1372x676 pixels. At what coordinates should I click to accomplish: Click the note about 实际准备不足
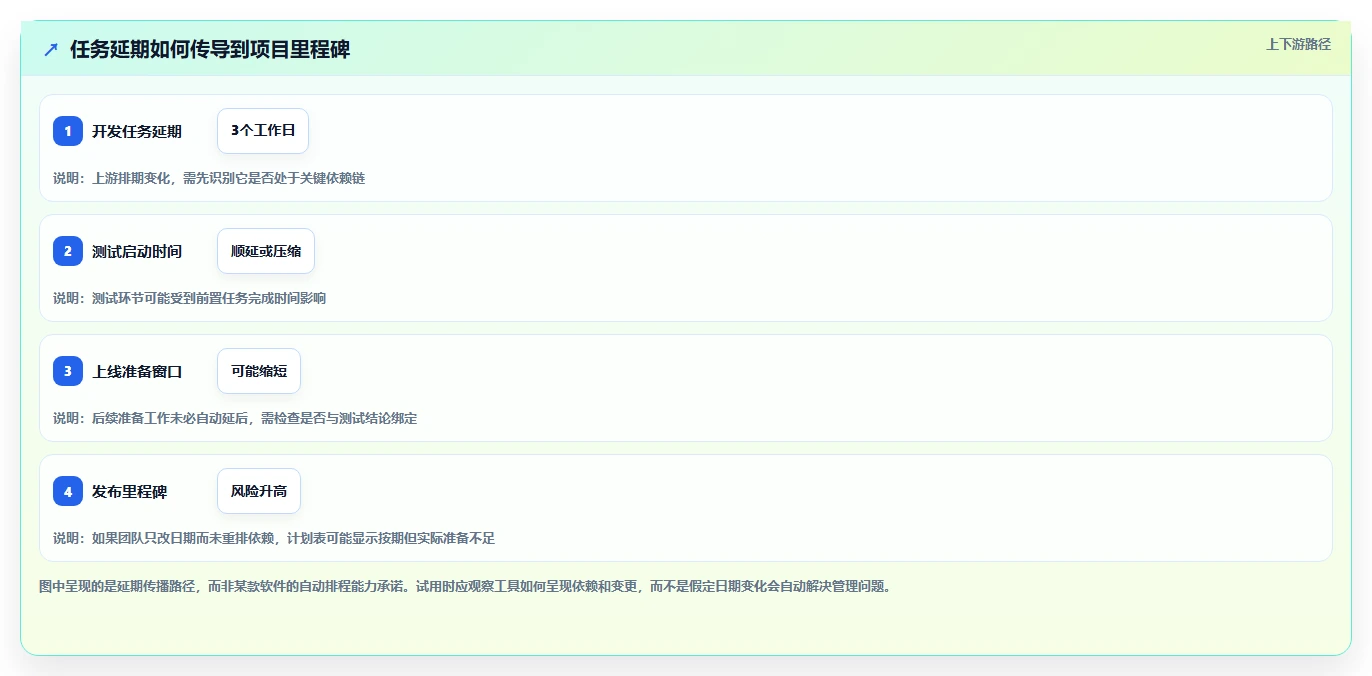click(x=274, y=538)
